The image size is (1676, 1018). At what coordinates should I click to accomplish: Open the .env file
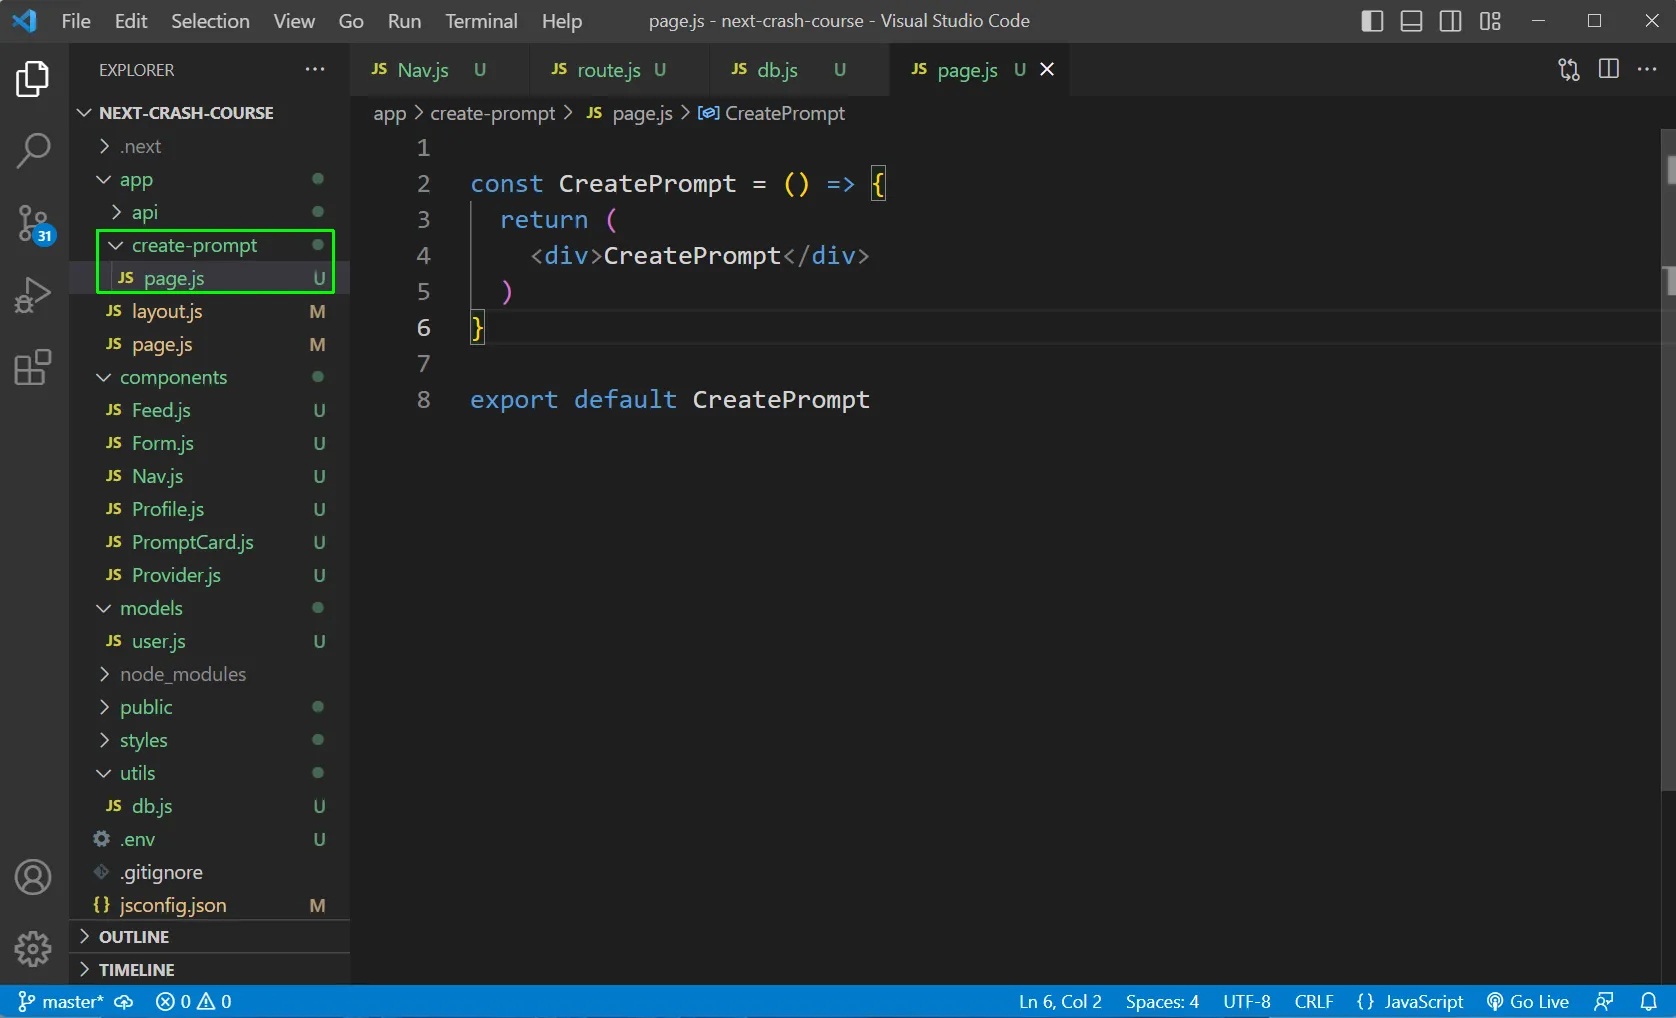click(210, 839)
